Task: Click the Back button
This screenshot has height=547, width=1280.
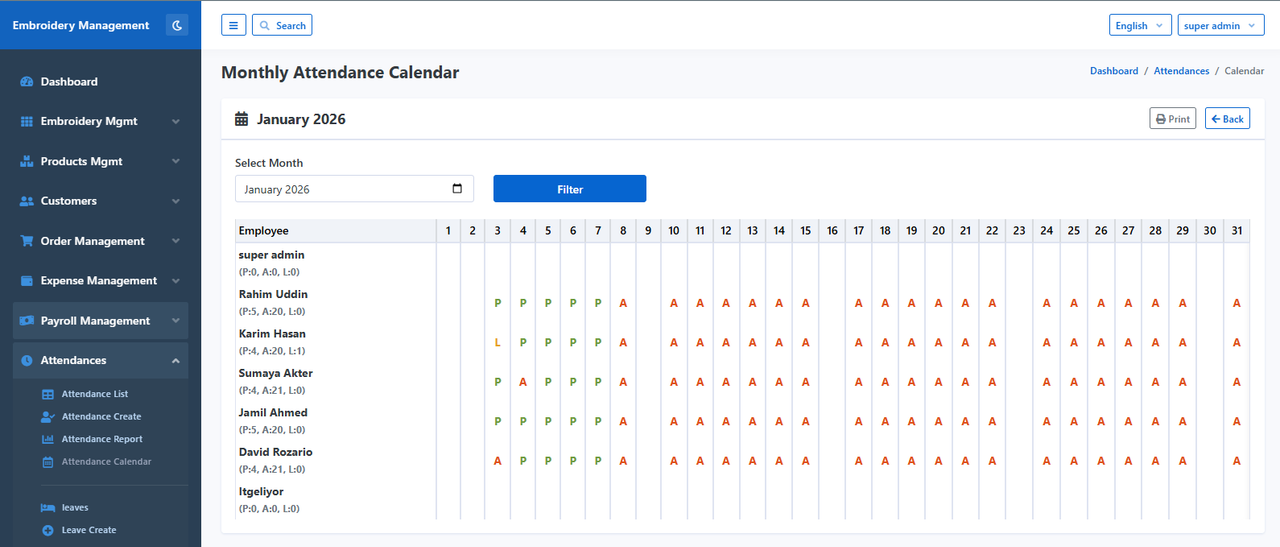Action: (x=1227, y=119)
